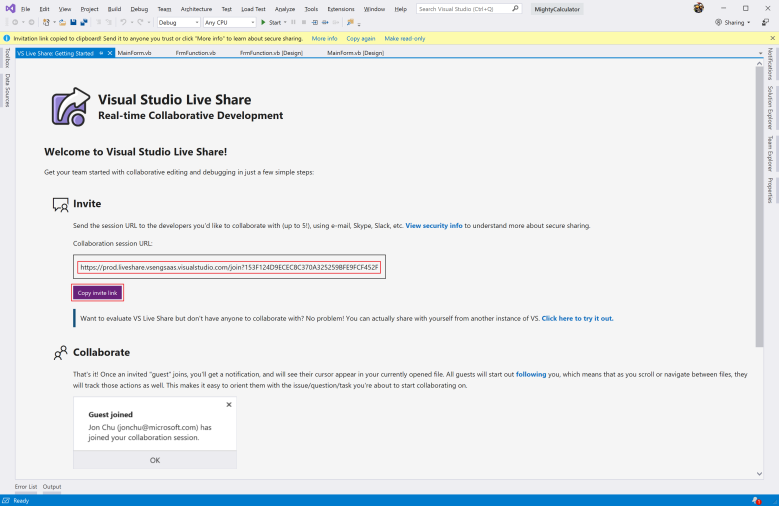The width and height of the screenshot is (779, 506).
Task: Click the 'Click here to try it out' link
Action: [x=577, y=318]
